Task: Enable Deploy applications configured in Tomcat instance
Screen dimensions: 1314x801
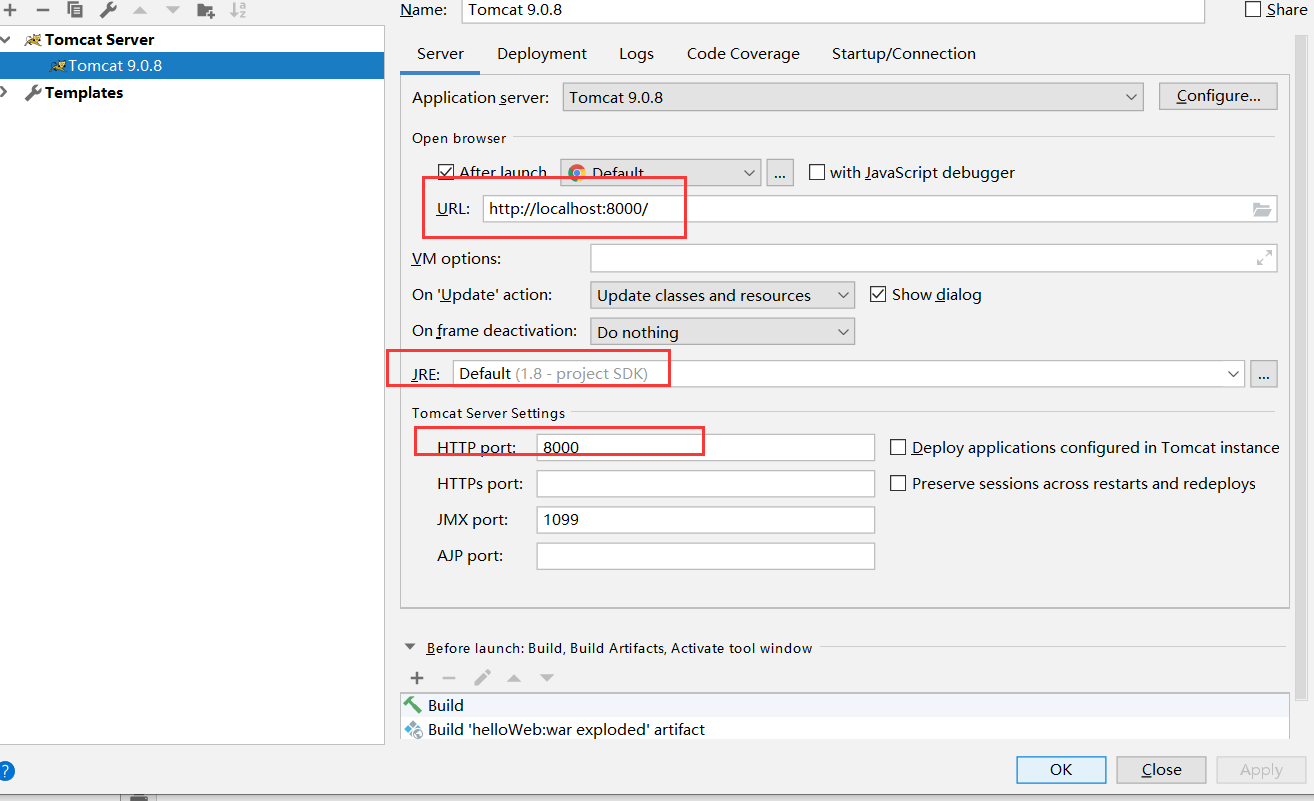Action: (898, 447)
